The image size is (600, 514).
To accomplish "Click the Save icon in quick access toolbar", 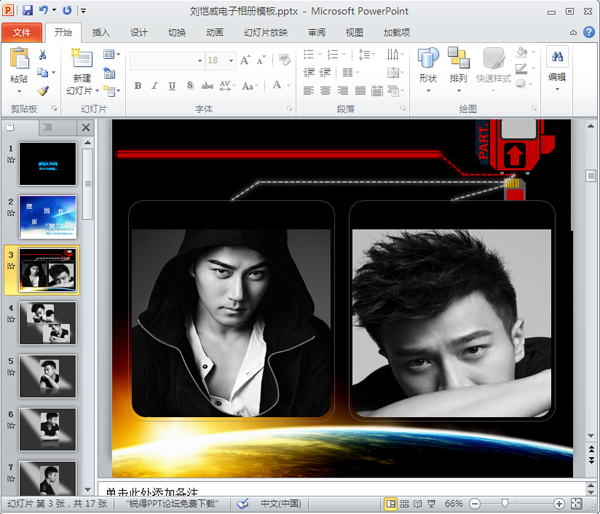I will pos(28,10).
